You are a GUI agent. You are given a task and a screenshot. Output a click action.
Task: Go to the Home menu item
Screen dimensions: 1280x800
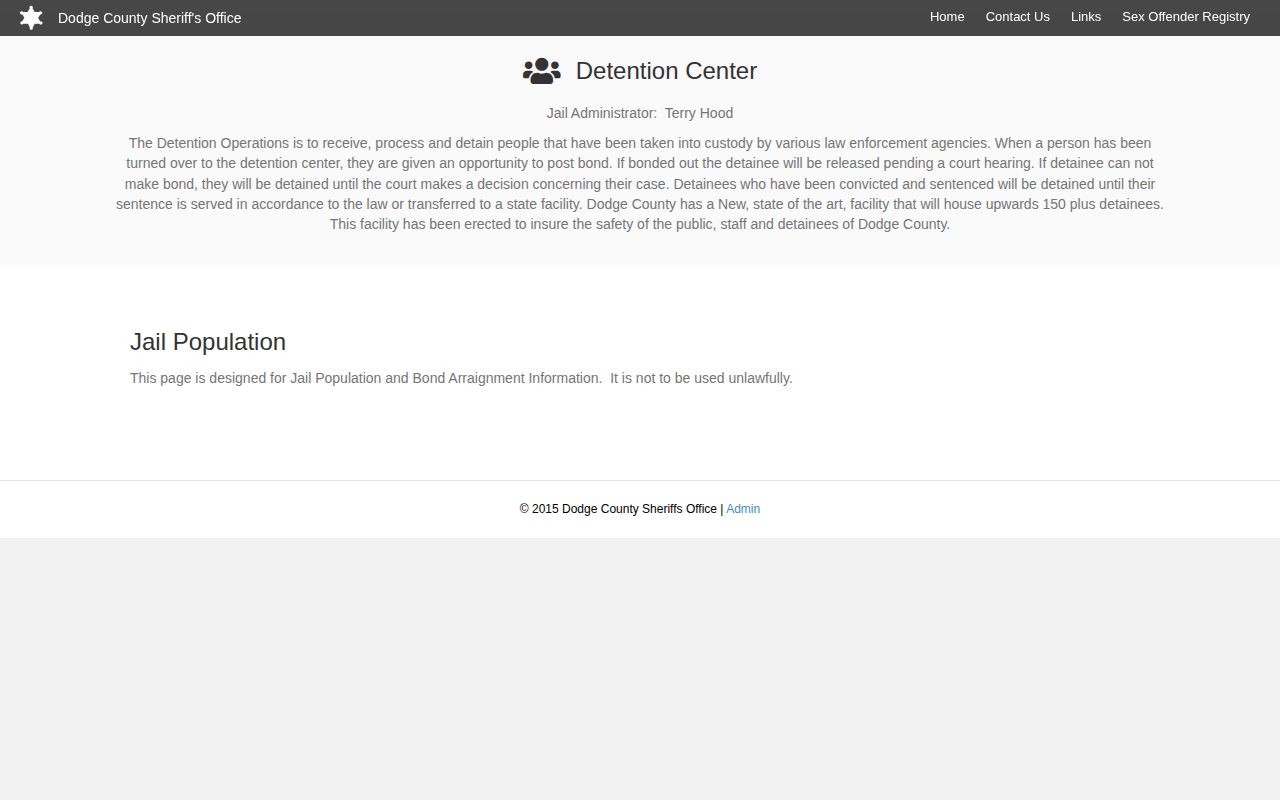[947, 17]
